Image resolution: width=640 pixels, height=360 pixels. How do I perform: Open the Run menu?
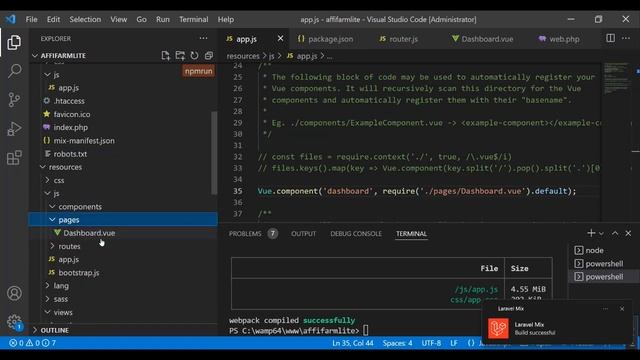(x=162, y=19)
